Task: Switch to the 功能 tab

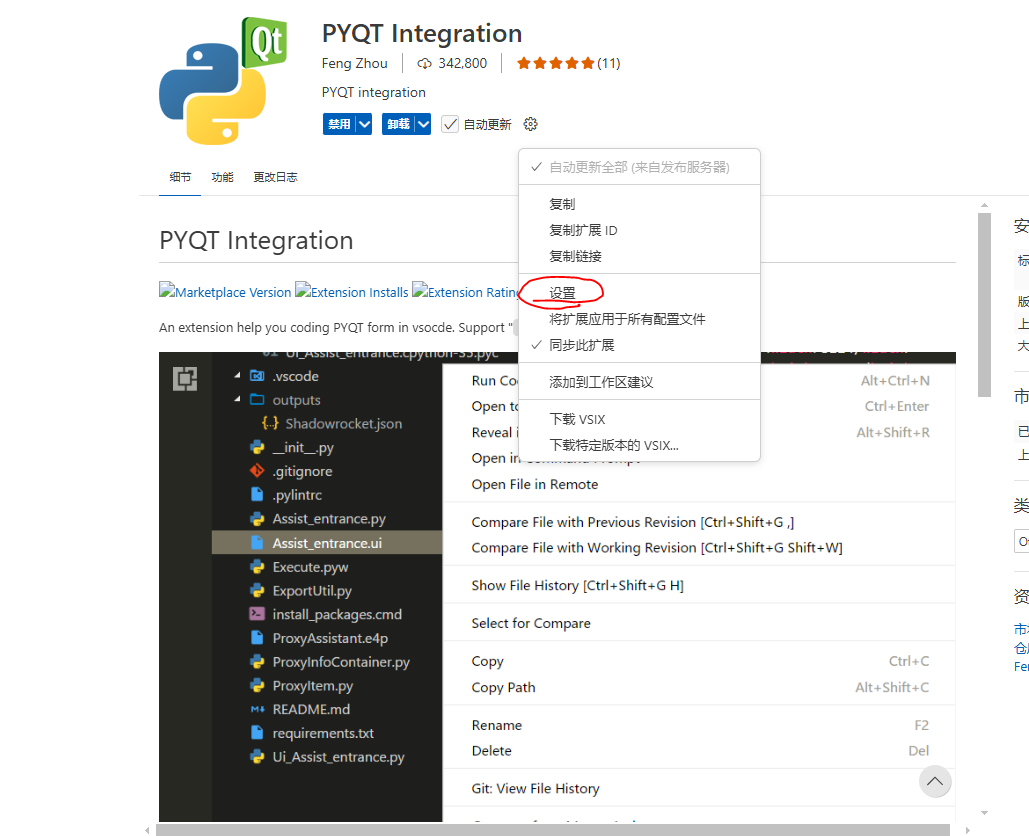Action: point(222,177)
